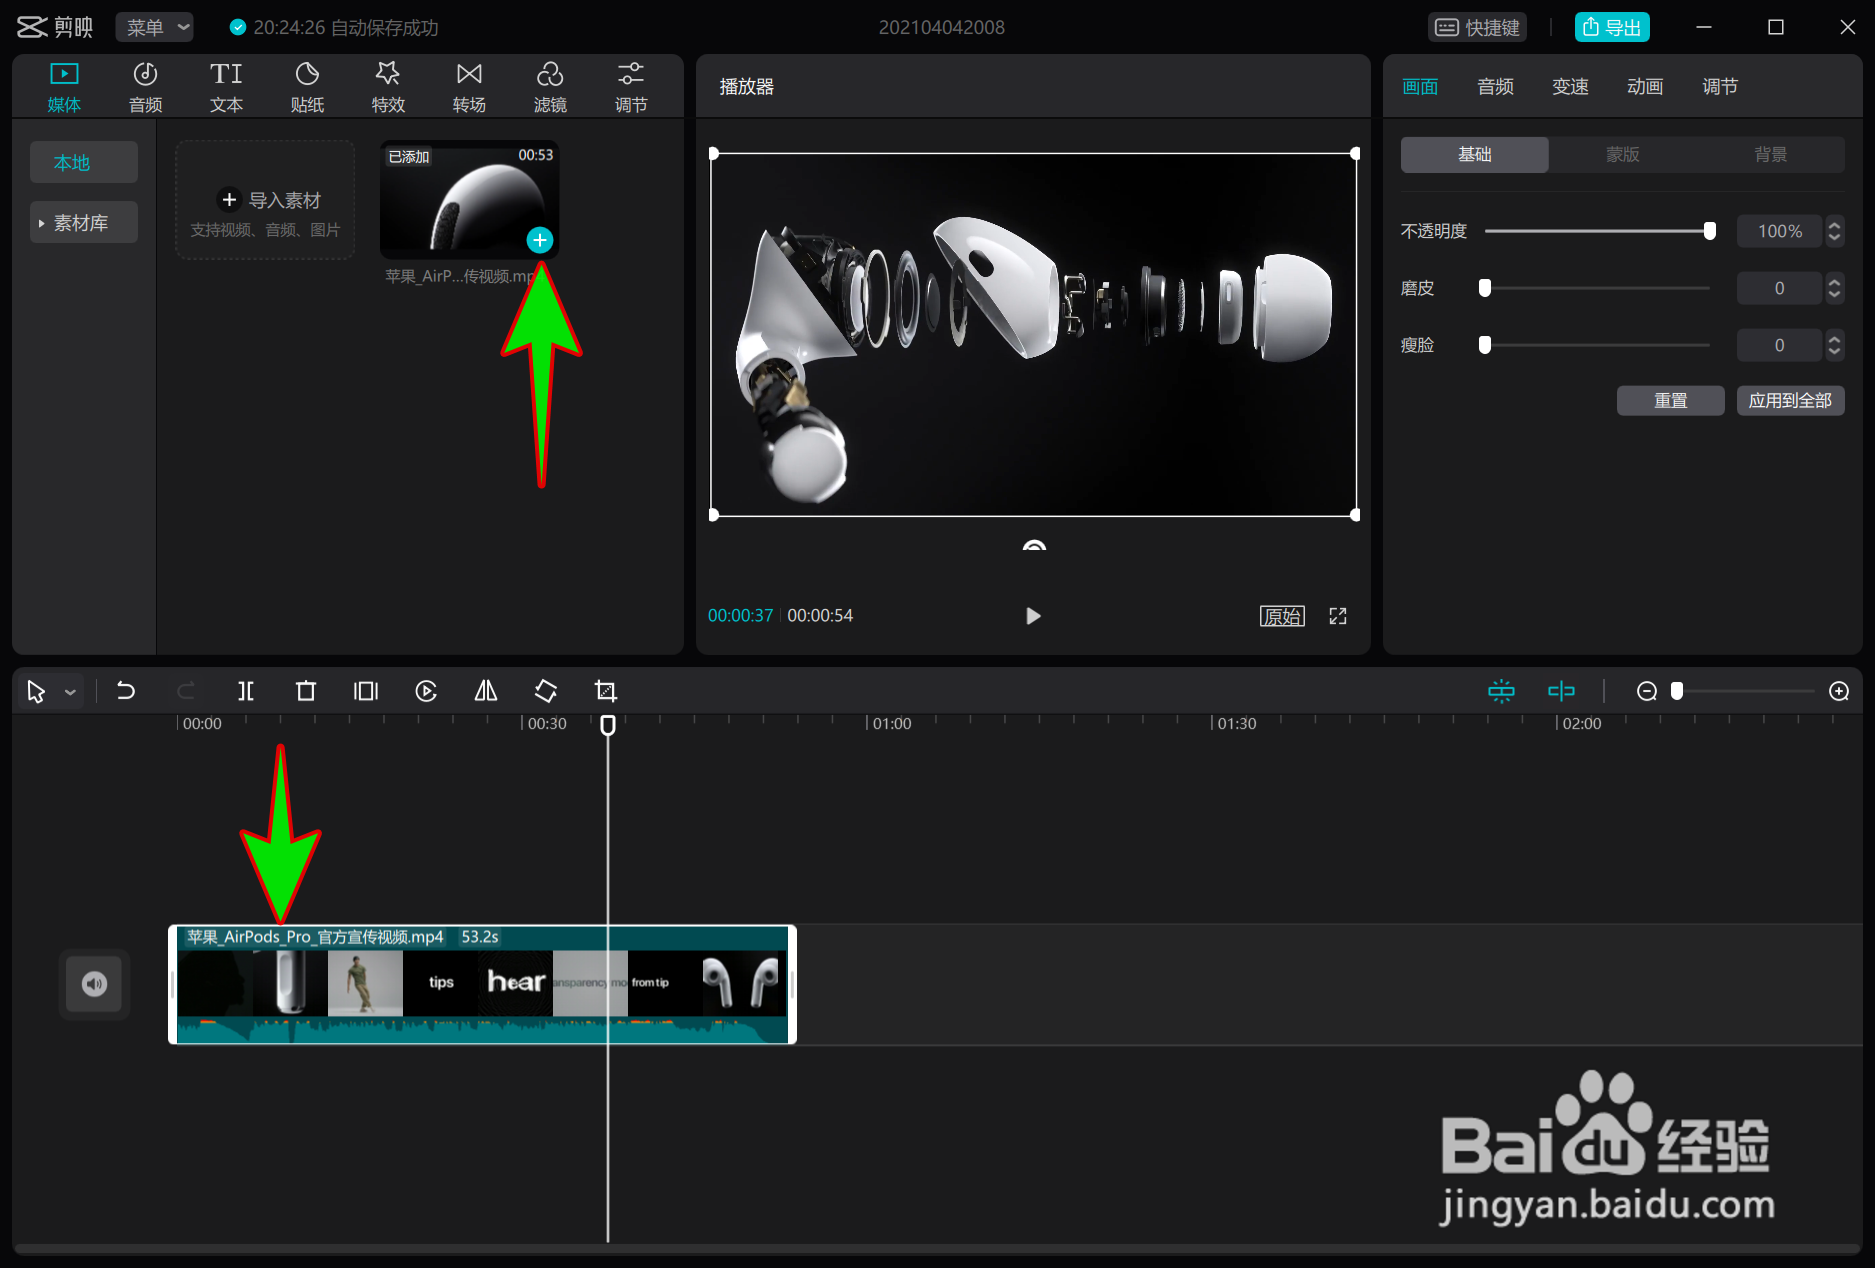The height and width of the screenshot is (1268, 1875).
Task: Decrease opacity with the stepper down arrow
Action: point(1834,239)
